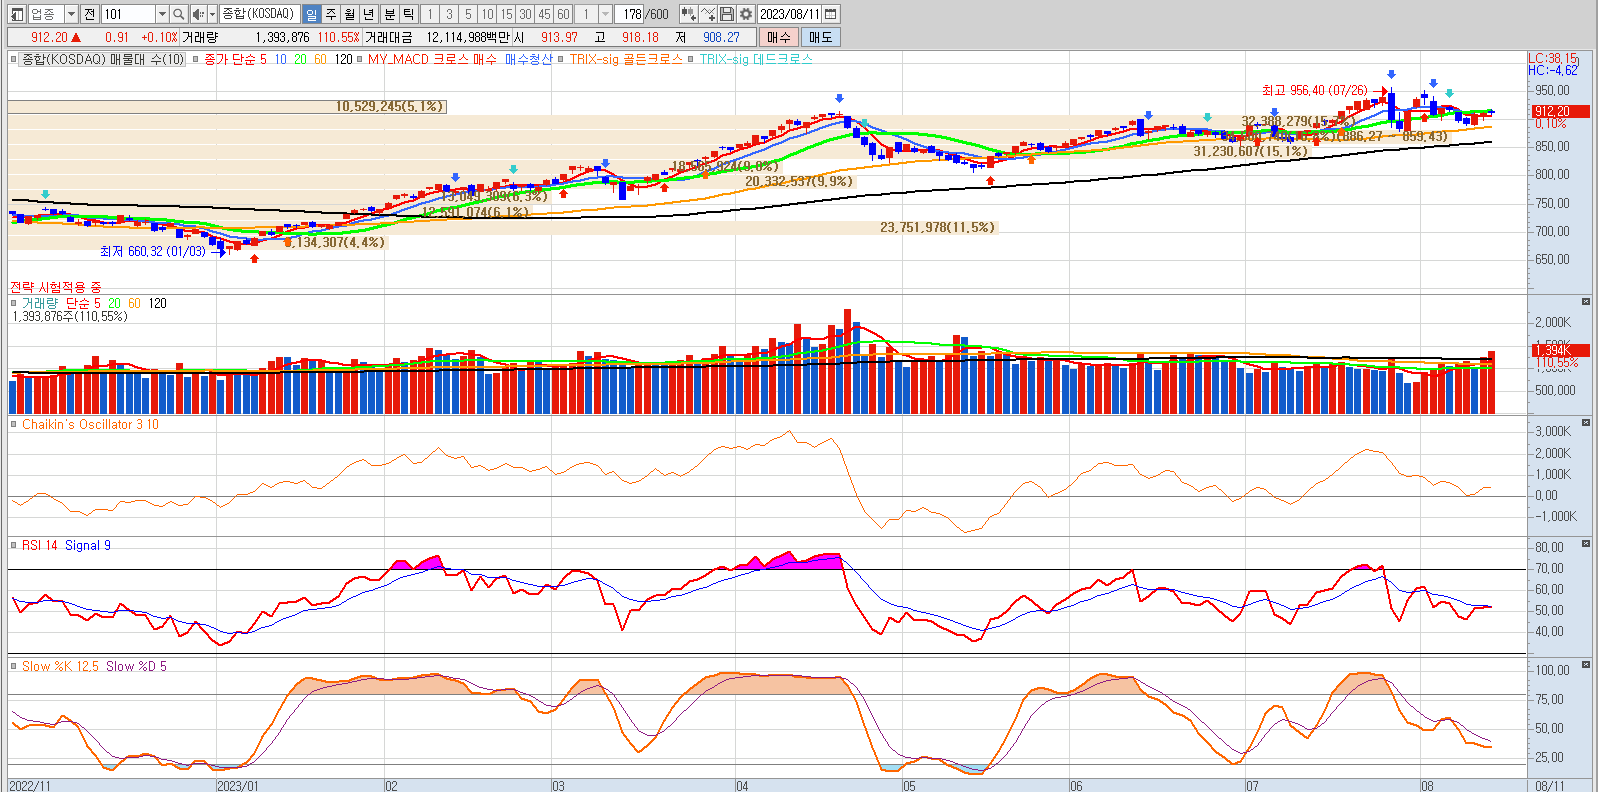Click the 매도 sell button
This screenshot has height=792, width=1598.
point(820,37)
